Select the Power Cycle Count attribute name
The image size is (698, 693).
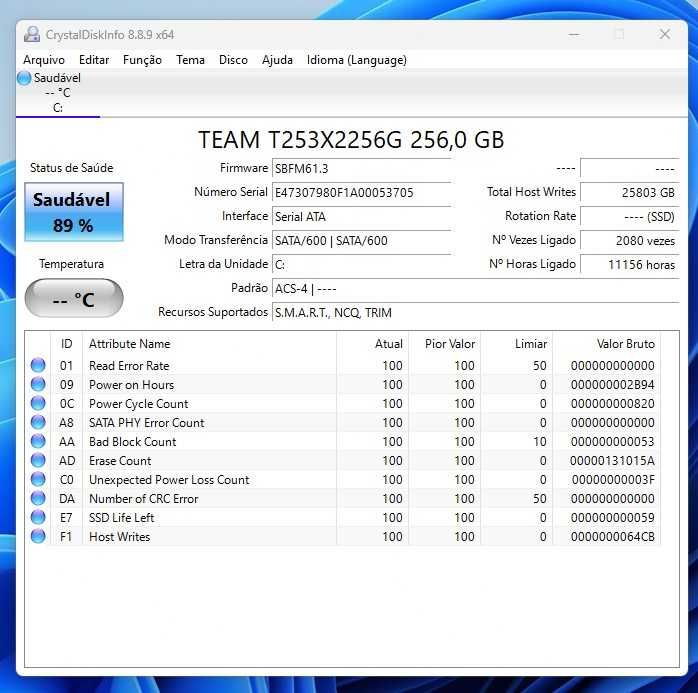tap(138, 404)
